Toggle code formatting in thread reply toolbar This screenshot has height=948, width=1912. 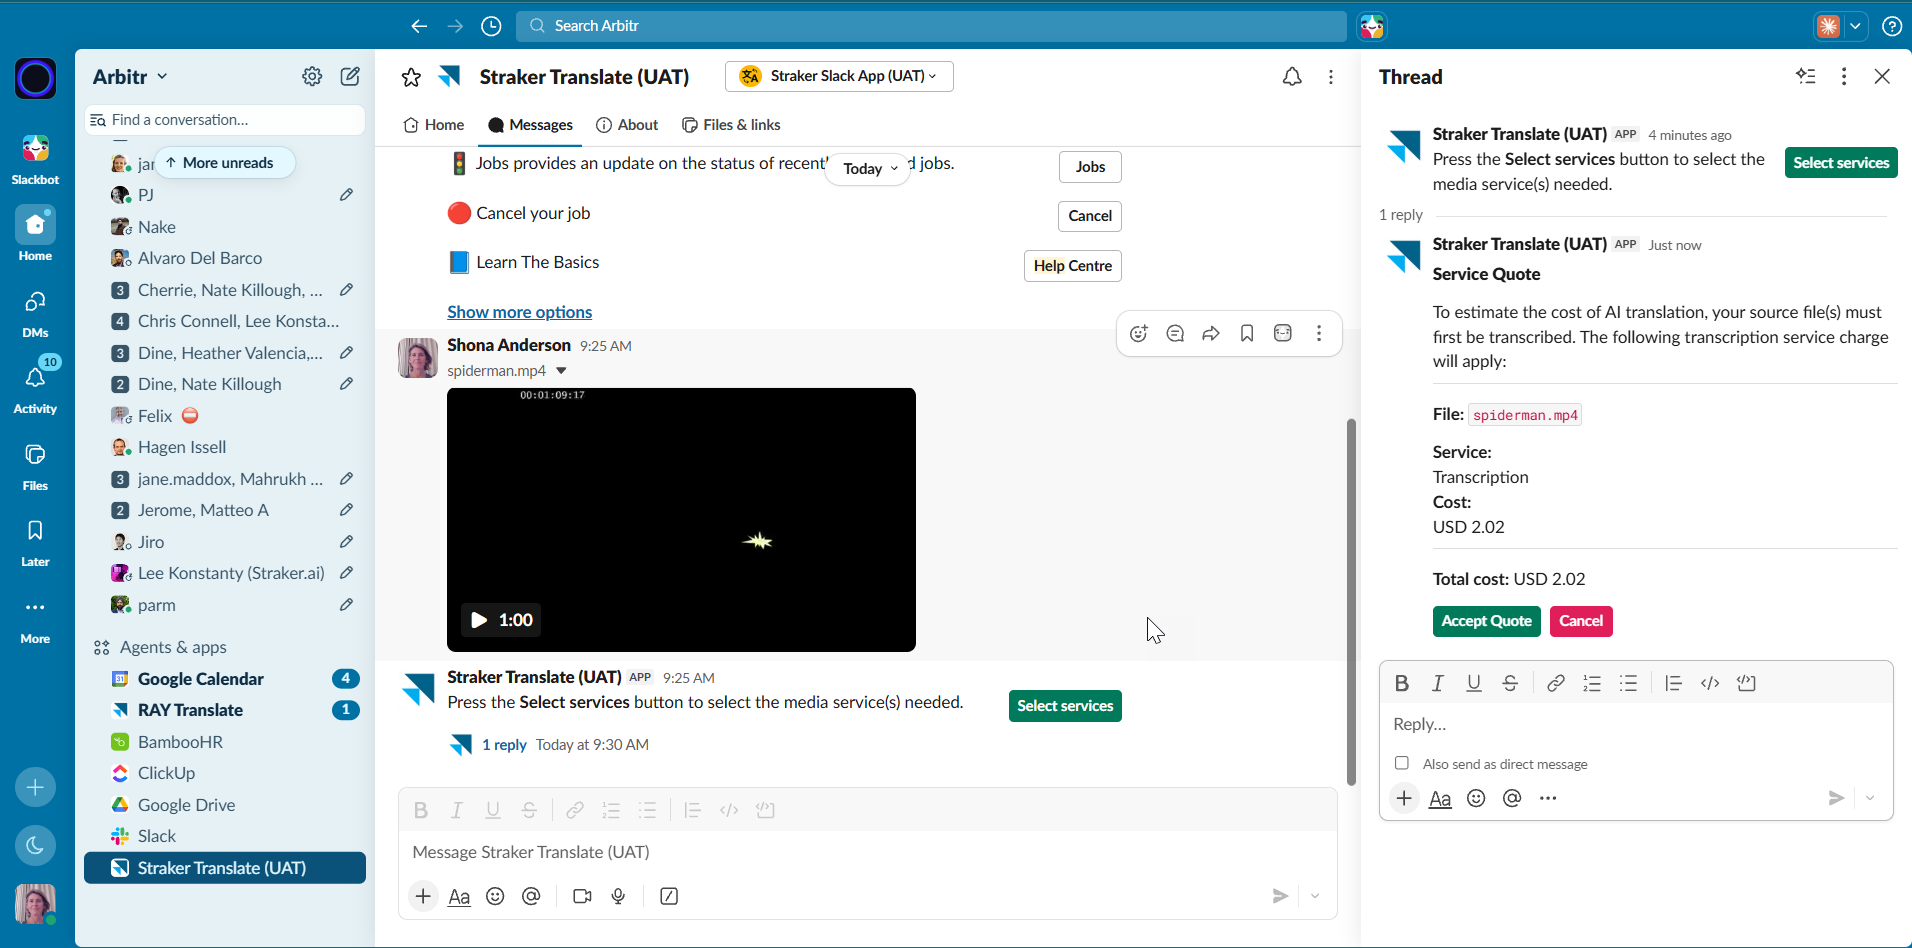pyautogui.click(x=1710, y=683)
